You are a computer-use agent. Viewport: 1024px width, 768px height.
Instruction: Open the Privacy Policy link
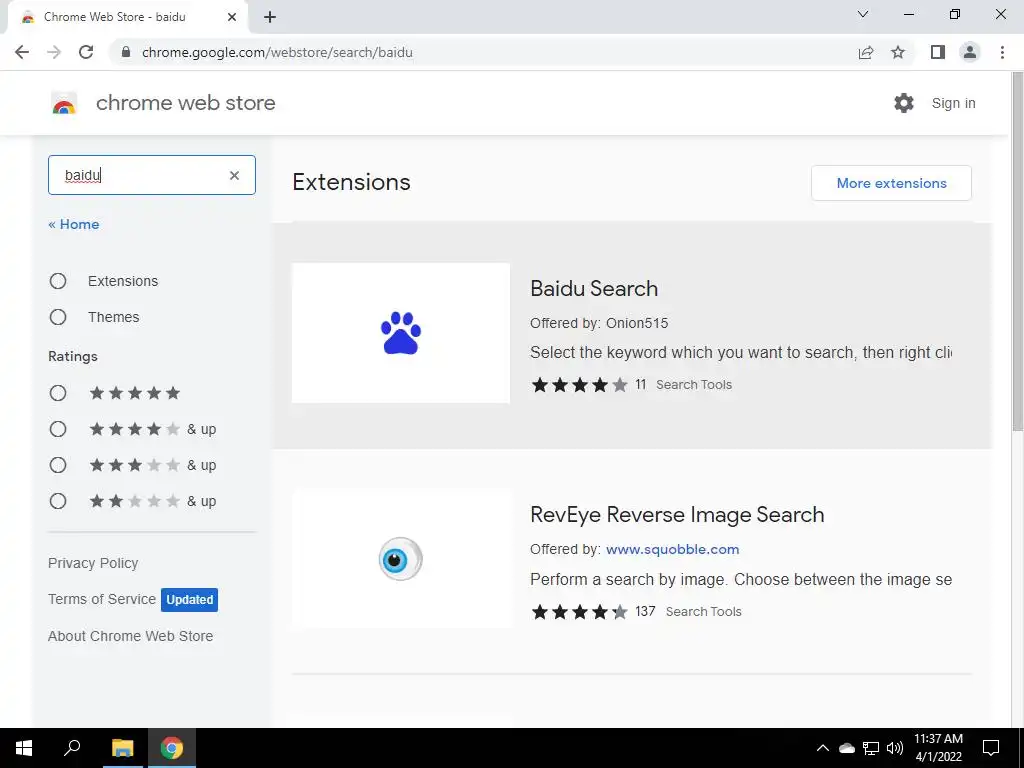point(93,563)
